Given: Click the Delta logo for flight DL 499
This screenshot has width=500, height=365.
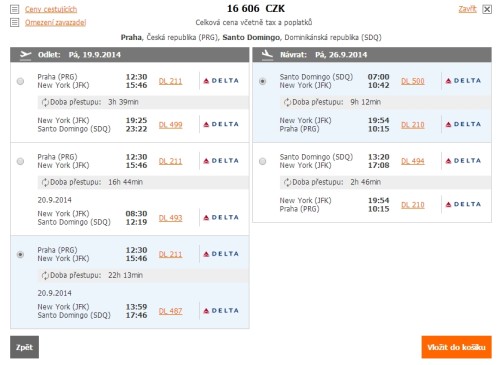Looking at the screenshot, I should [221, 124].
